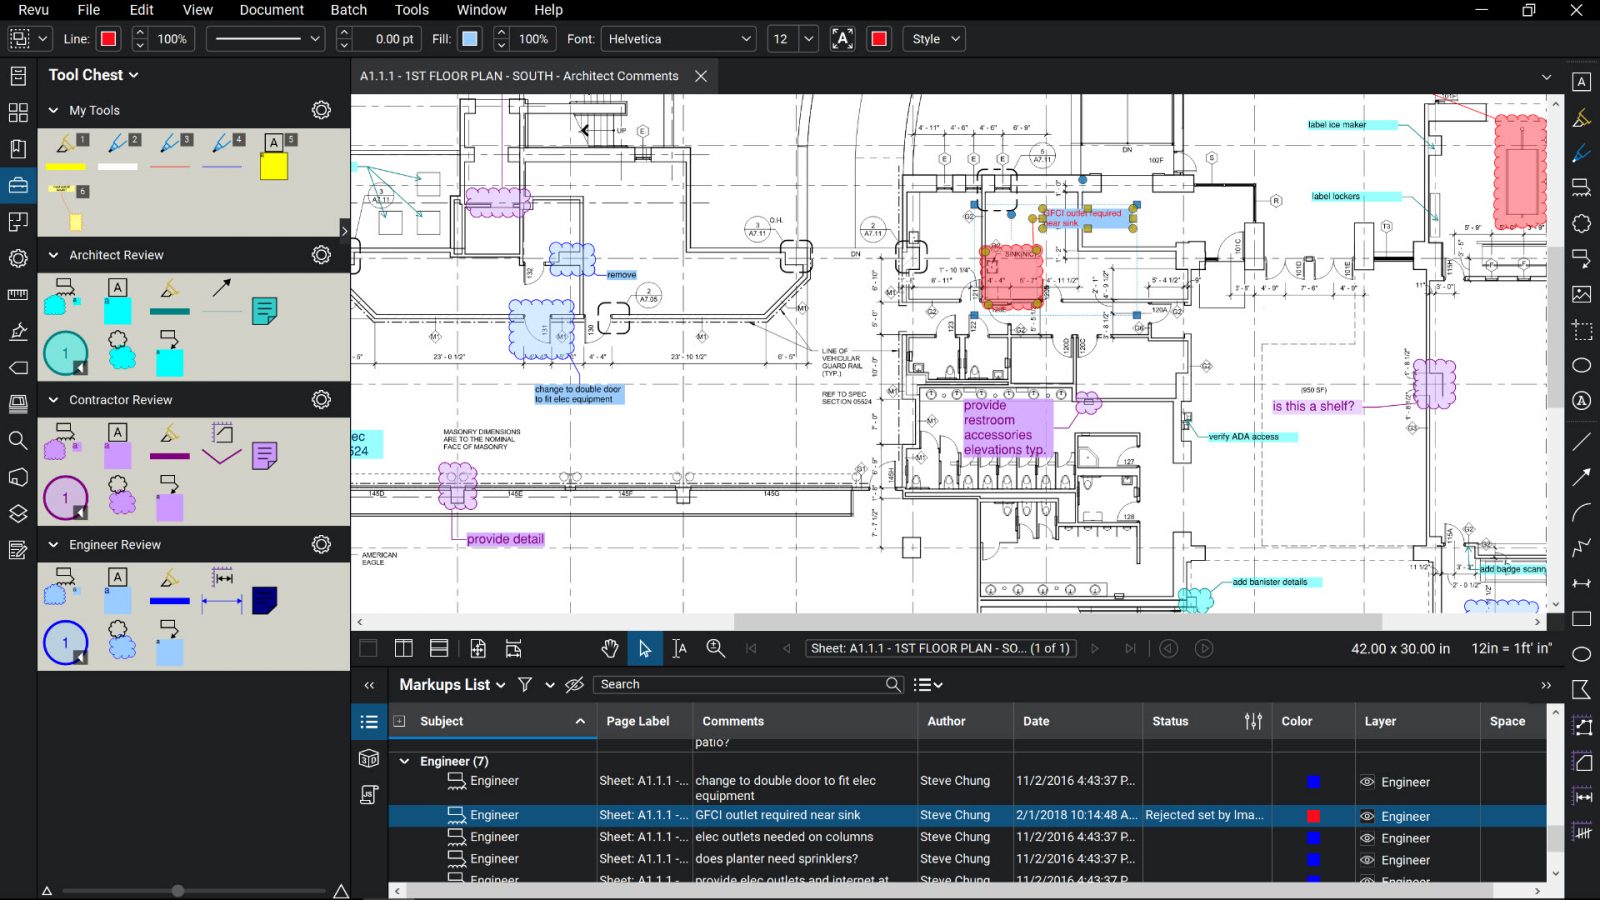Collapse the Engineer (7) group in Markups List
The image size is (1600, 900).
(x=405, y=761)
